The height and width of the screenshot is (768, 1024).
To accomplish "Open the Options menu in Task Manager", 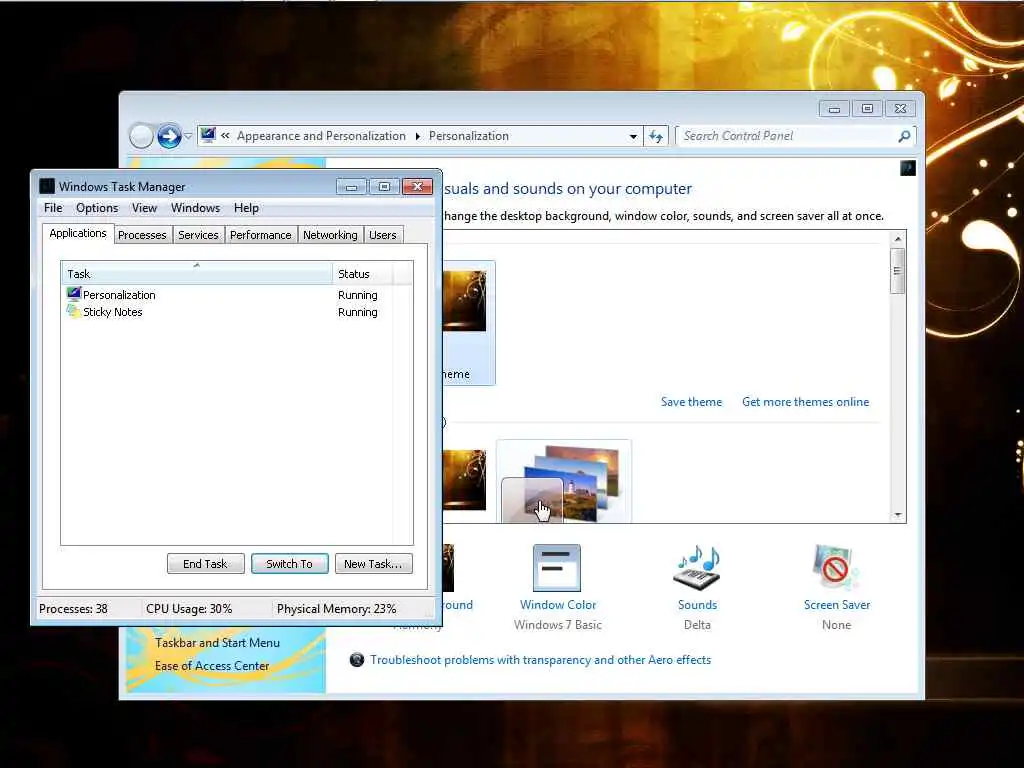I will (x=97, y=208).
